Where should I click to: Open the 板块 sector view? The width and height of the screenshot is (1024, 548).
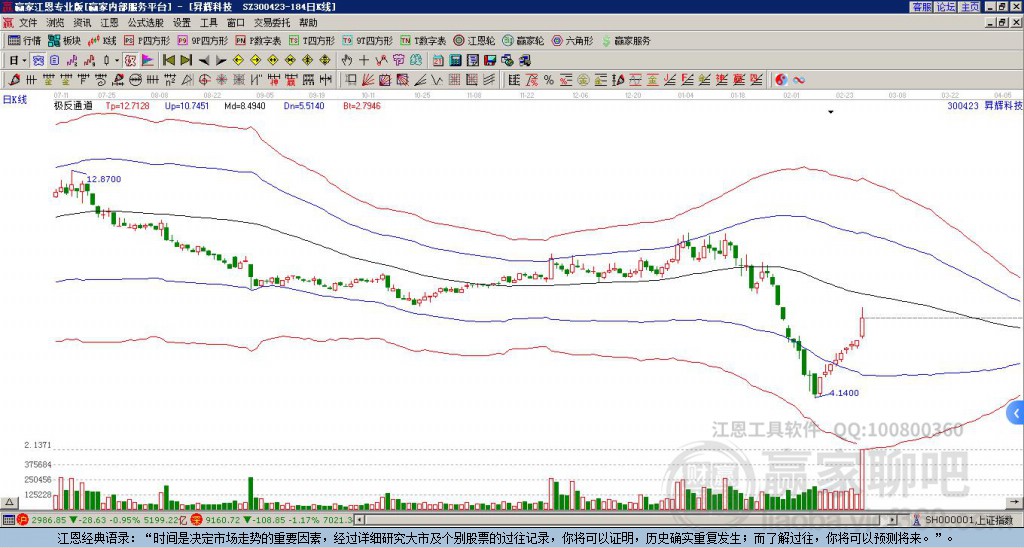click(64, 40)
